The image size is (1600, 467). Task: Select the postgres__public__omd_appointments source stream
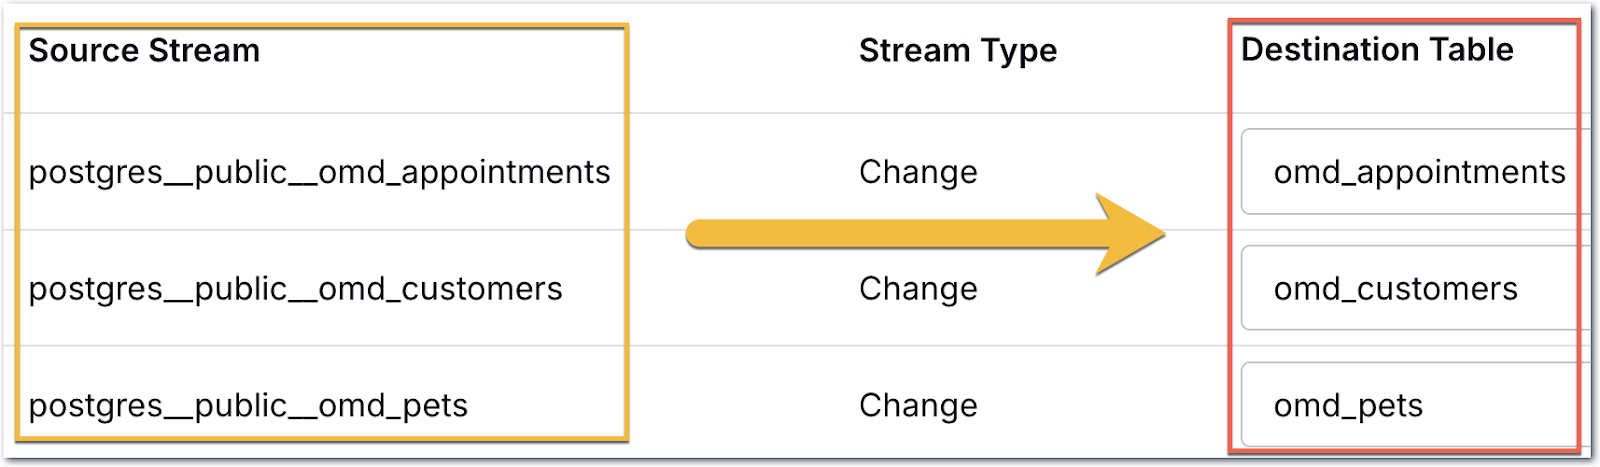pyautogui.click(x=319, y=172)
